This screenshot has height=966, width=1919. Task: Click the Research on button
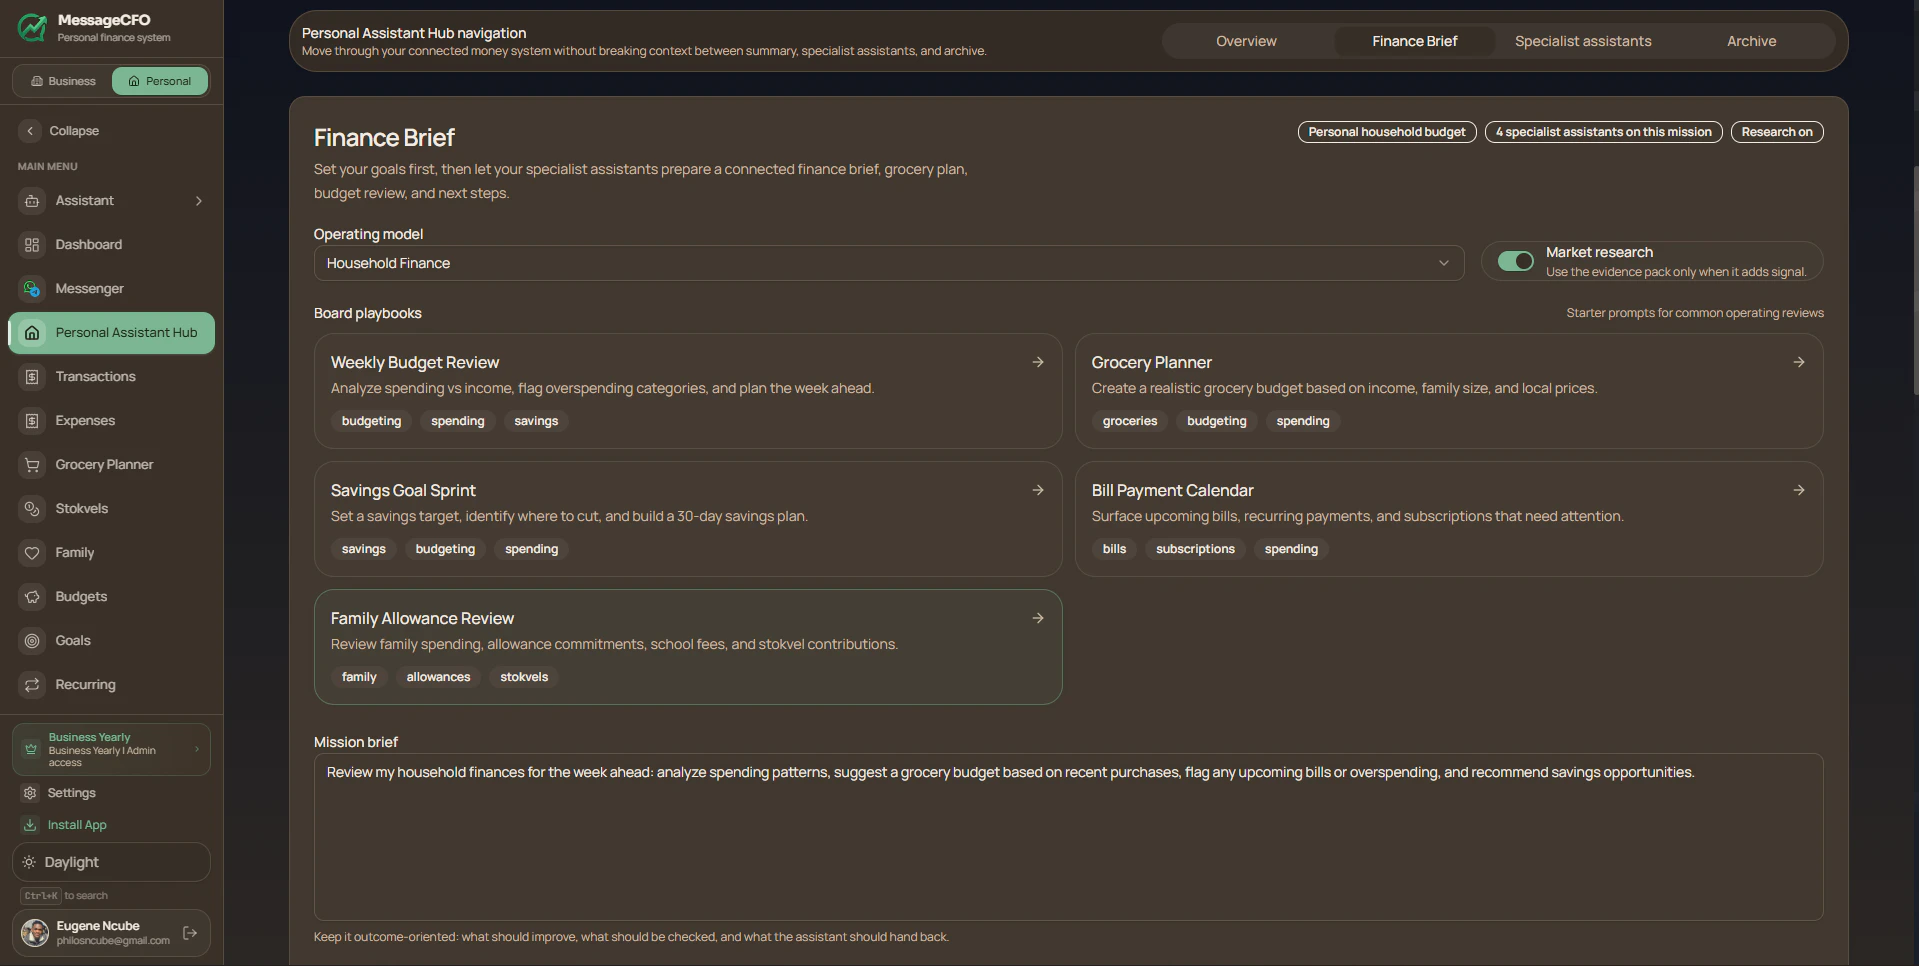point(1777,131)
